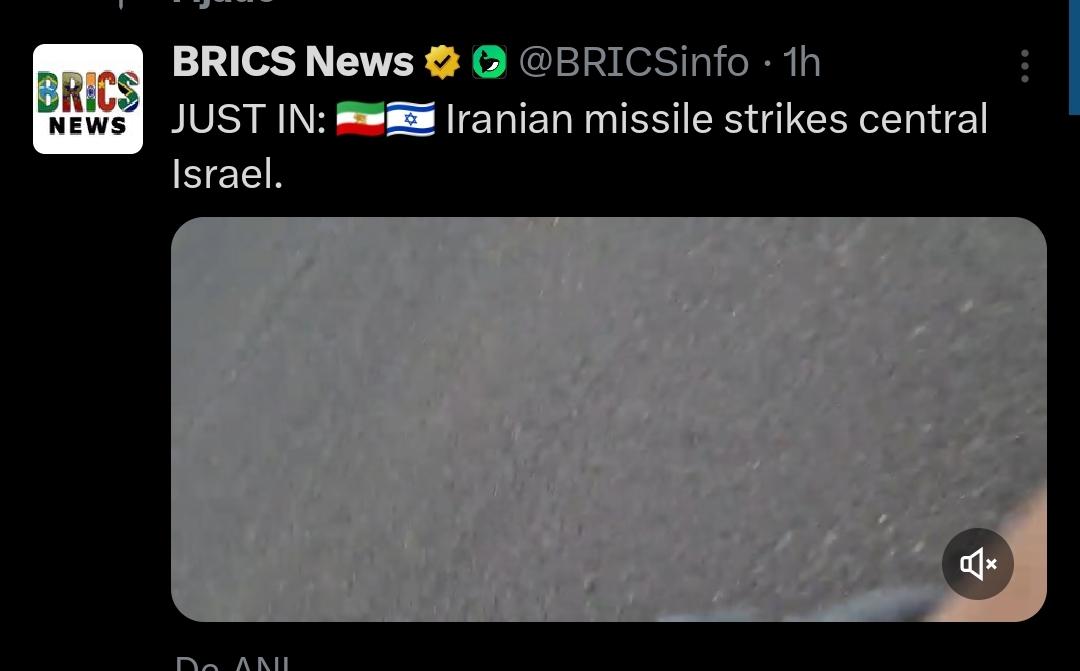
Task: Open the @BRICSinfo handle link
Action: [634, 62]
